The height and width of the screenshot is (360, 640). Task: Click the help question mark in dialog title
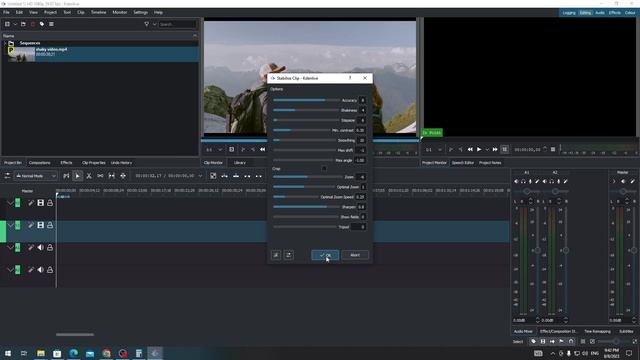click(350, 78)
